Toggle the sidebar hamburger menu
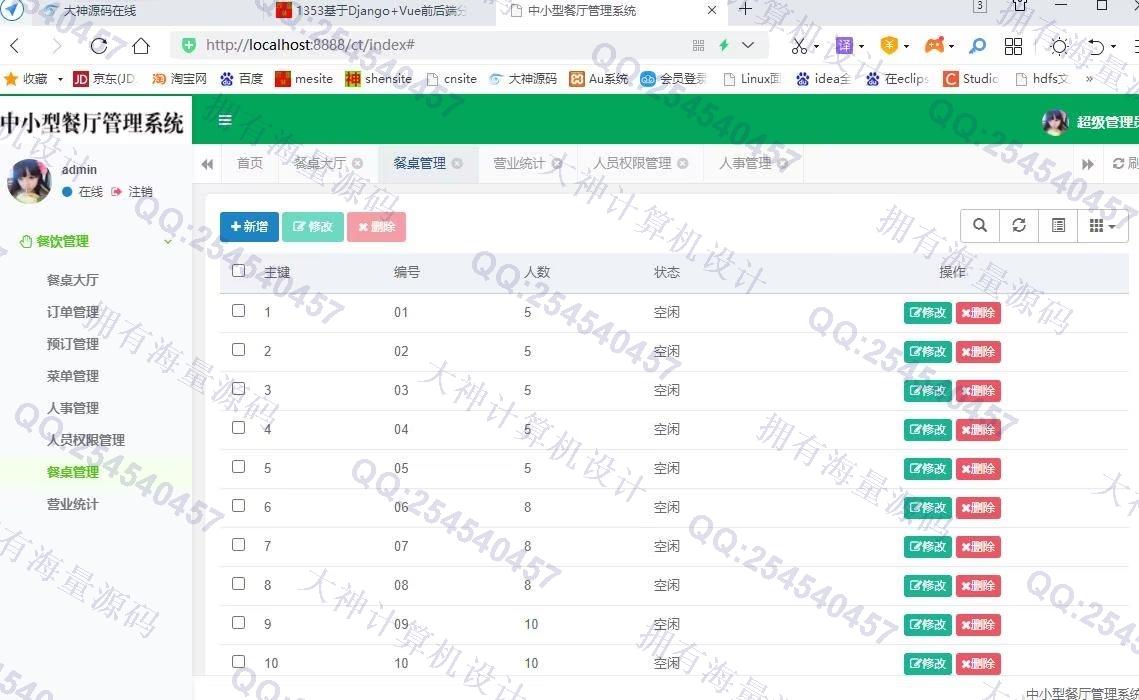Screen dimensions: 1139x700 [x=225, y=120]
